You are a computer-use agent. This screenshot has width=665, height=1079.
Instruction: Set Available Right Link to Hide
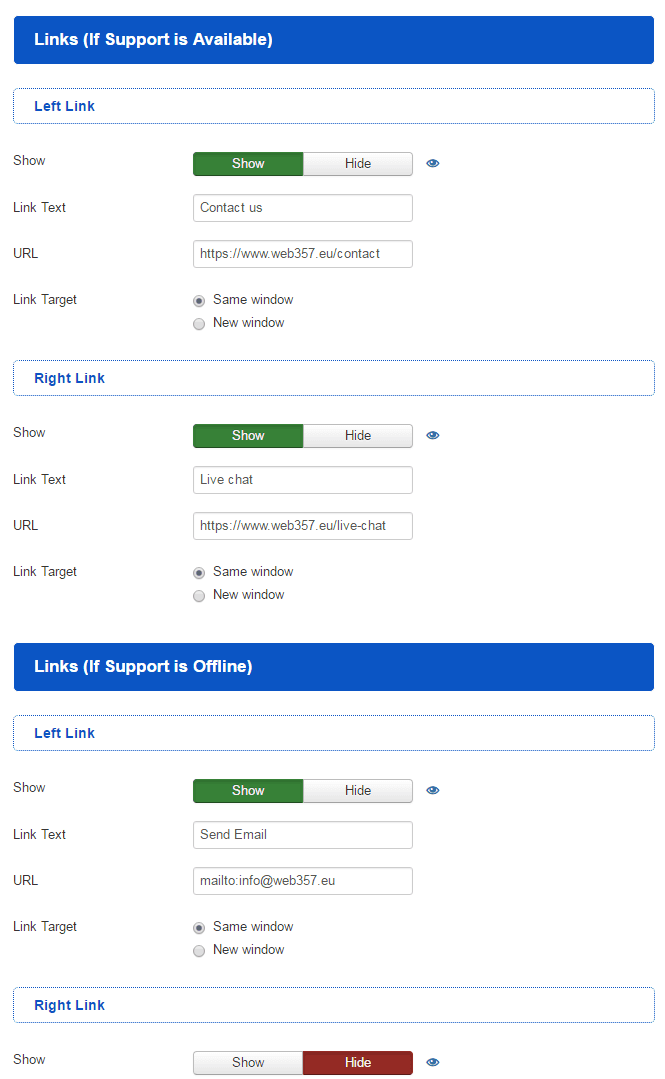coord(357,436)
